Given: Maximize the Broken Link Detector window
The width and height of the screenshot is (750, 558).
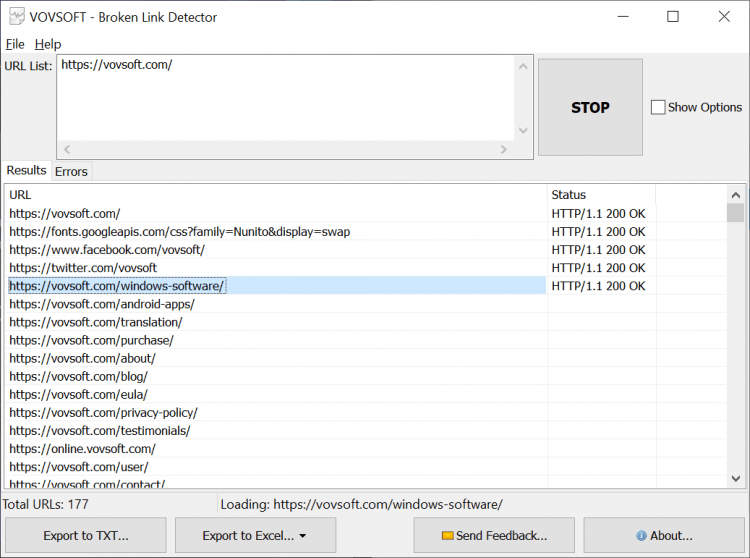Looking at the screenshot, I should 673,17.
